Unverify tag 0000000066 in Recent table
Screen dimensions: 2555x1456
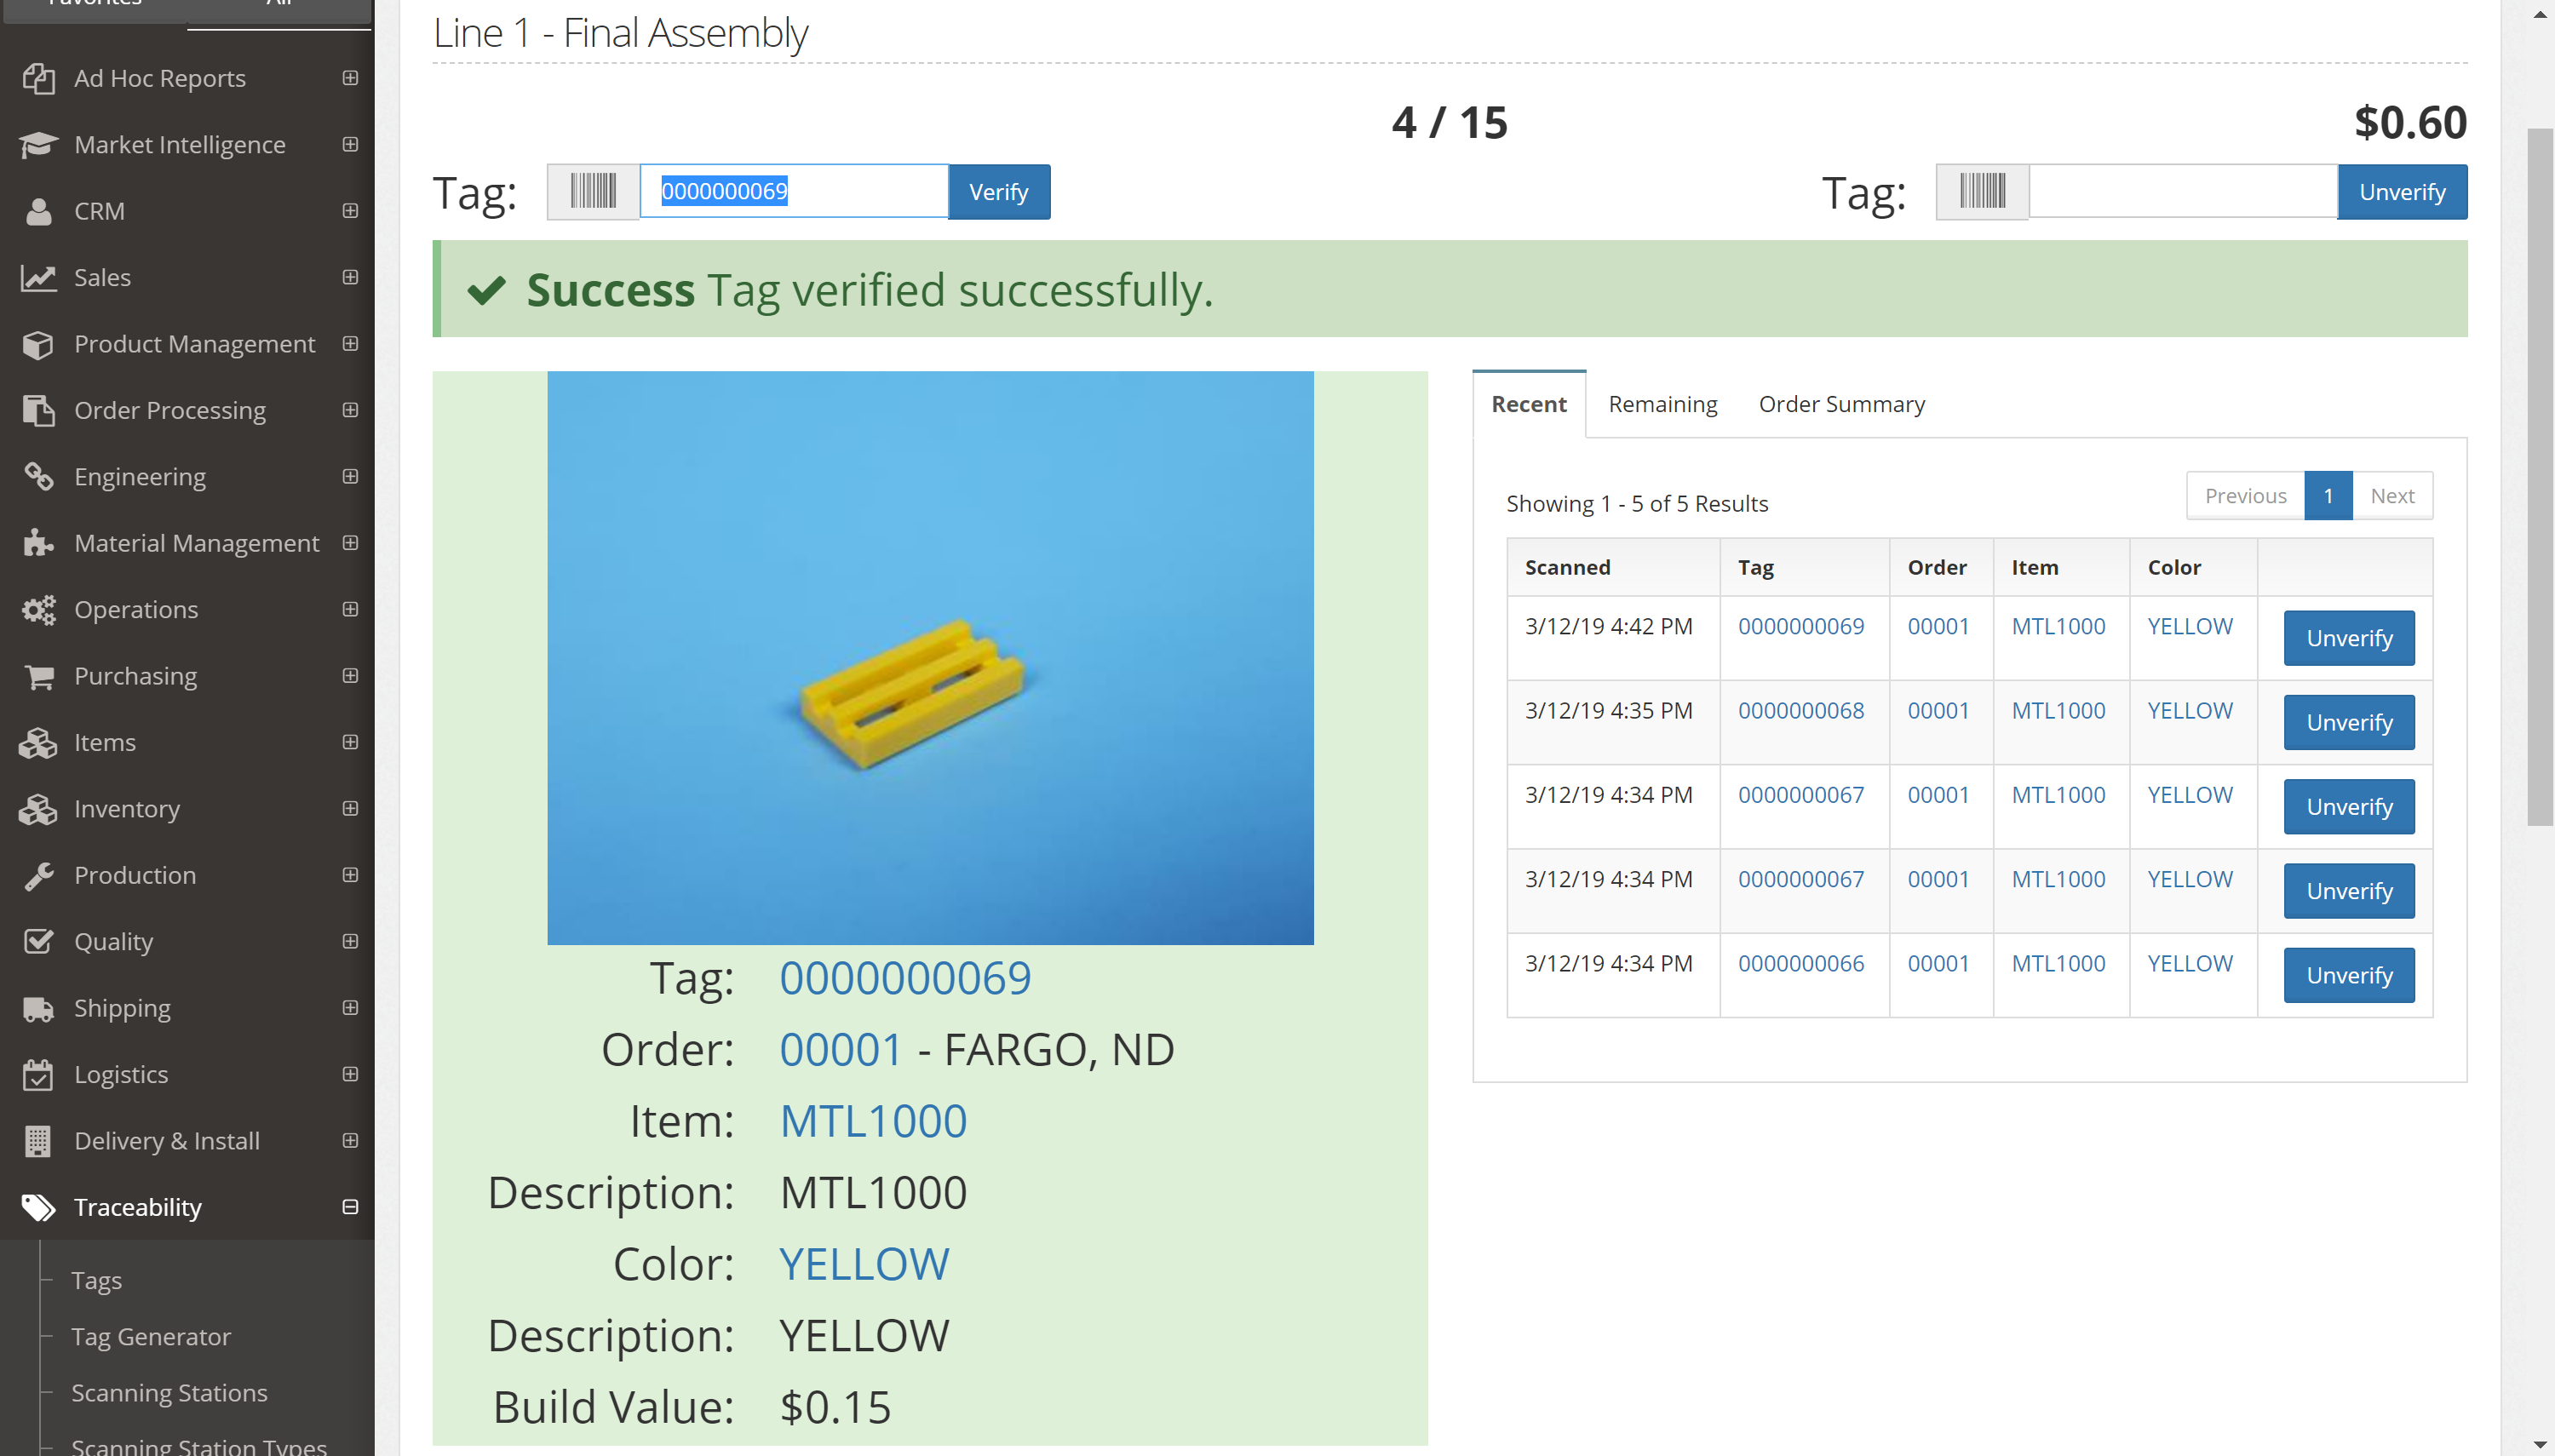(2349, 975)
